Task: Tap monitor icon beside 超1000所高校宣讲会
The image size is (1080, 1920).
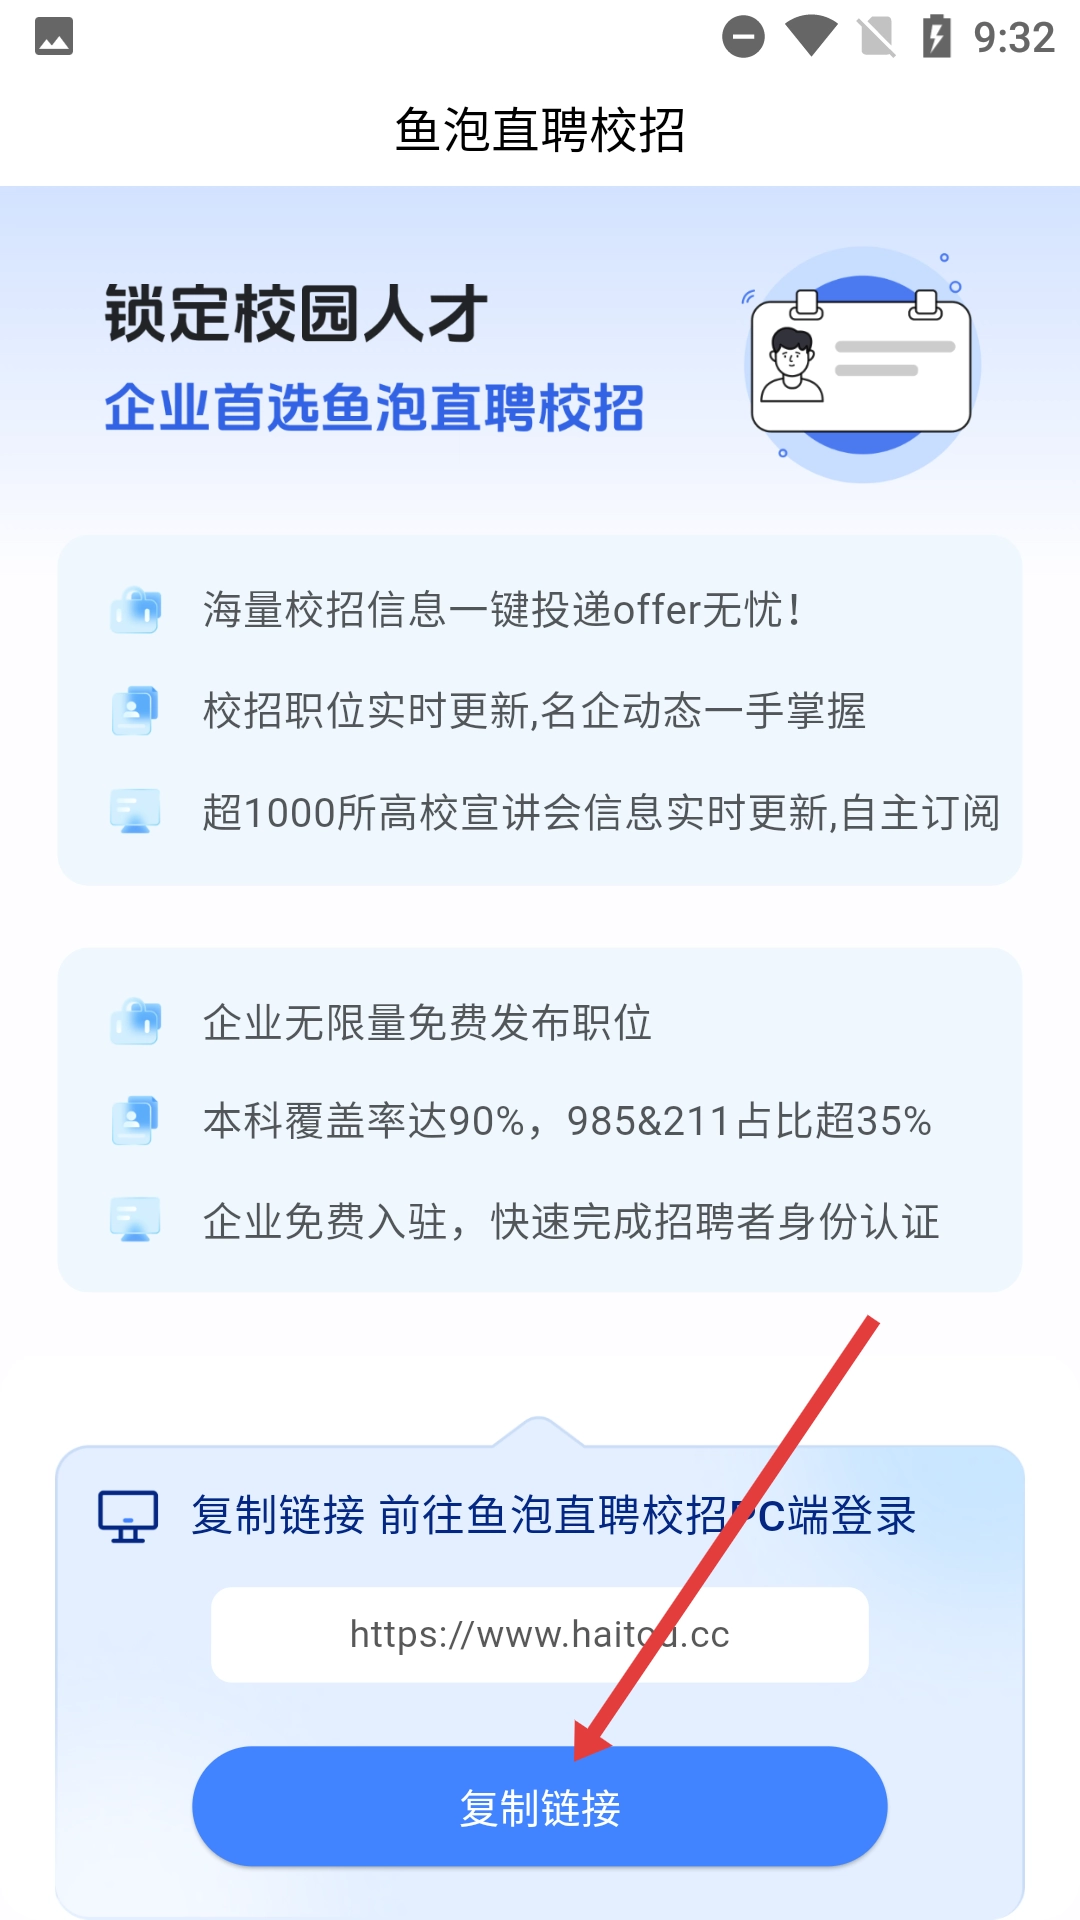Action: pyautogui.click(x=135, y=812)
